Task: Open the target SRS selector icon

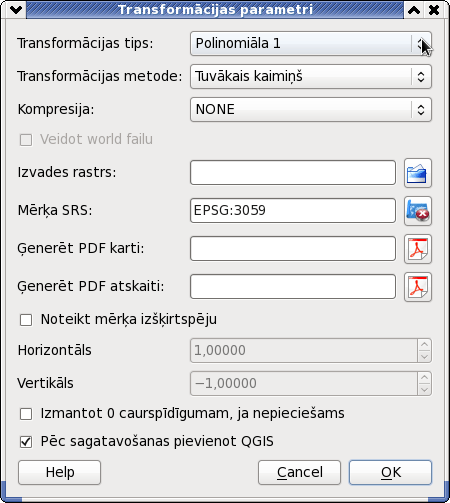Action: click(418, 211)
